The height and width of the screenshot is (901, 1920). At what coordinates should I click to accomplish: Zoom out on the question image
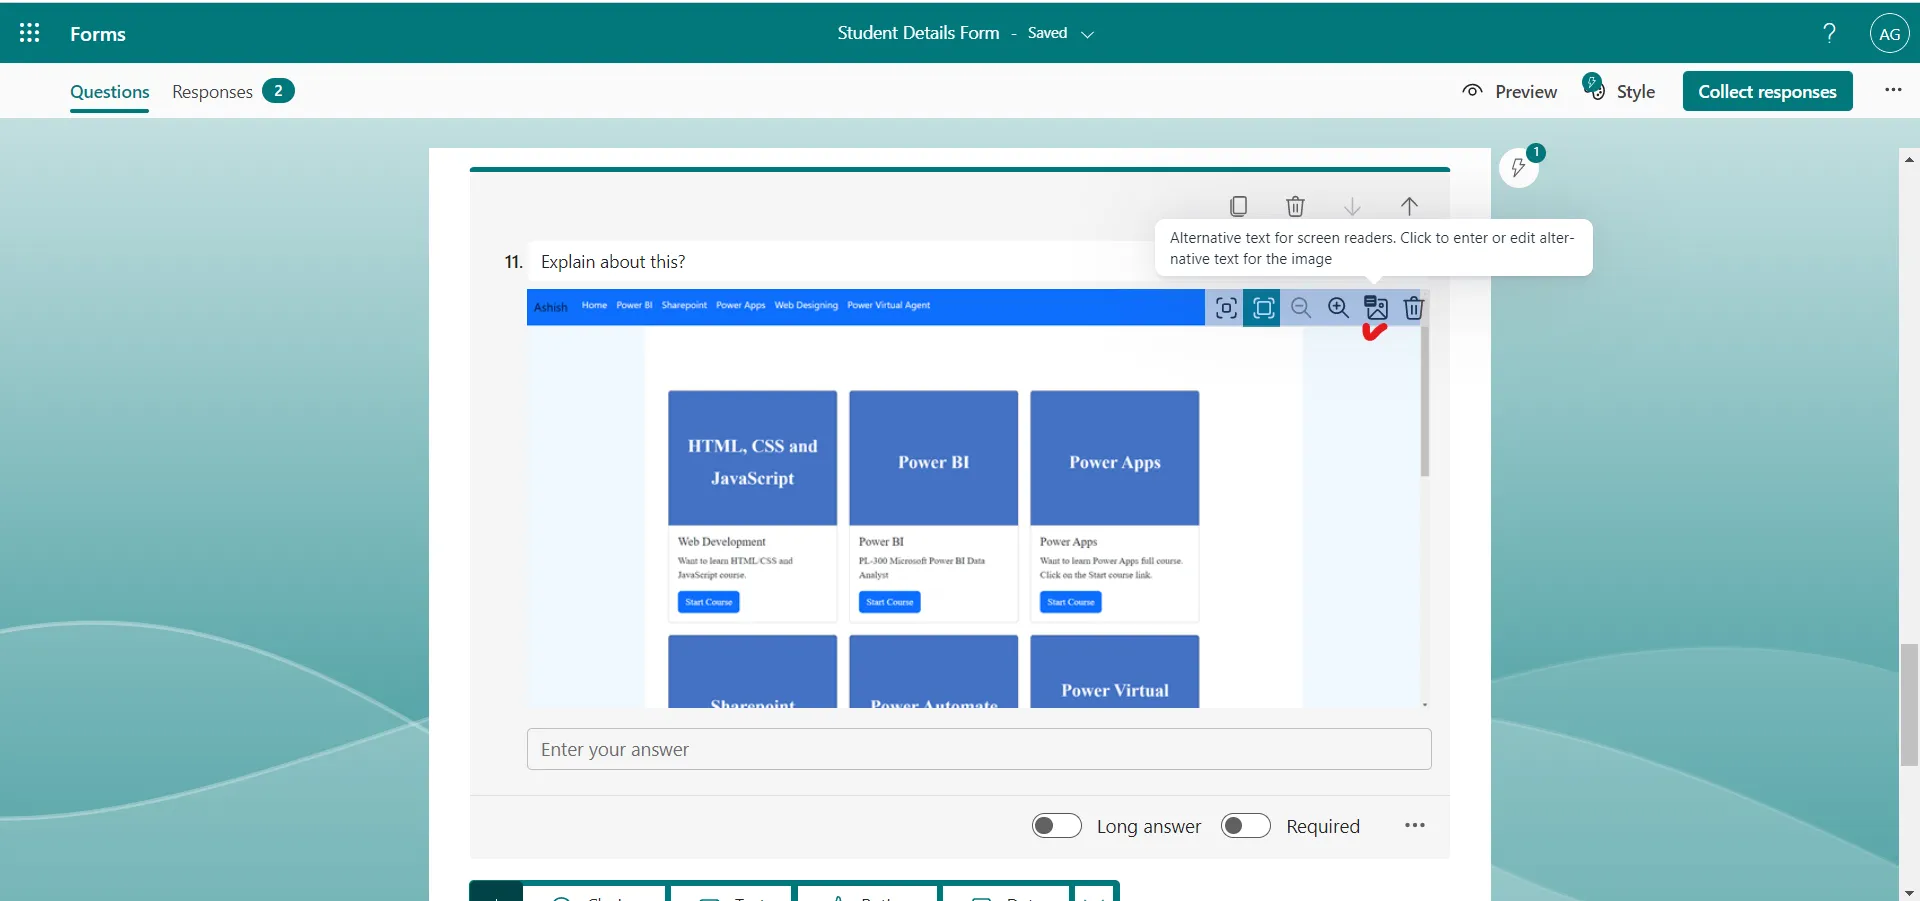point(1301,308)
